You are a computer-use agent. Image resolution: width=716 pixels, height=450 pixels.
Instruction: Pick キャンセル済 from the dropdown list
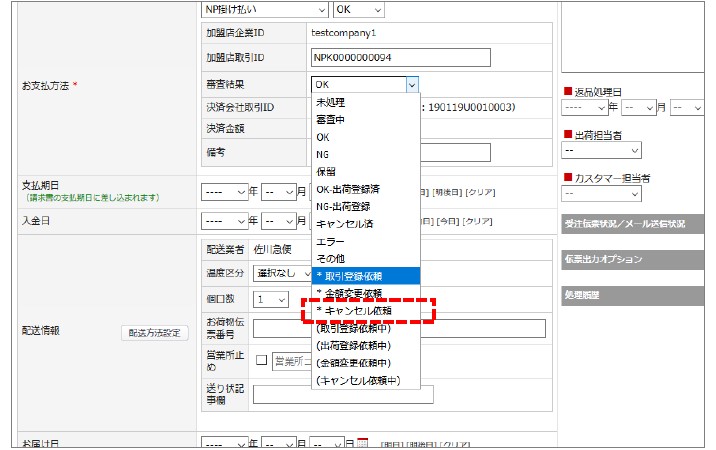click(x=366, y=224)
